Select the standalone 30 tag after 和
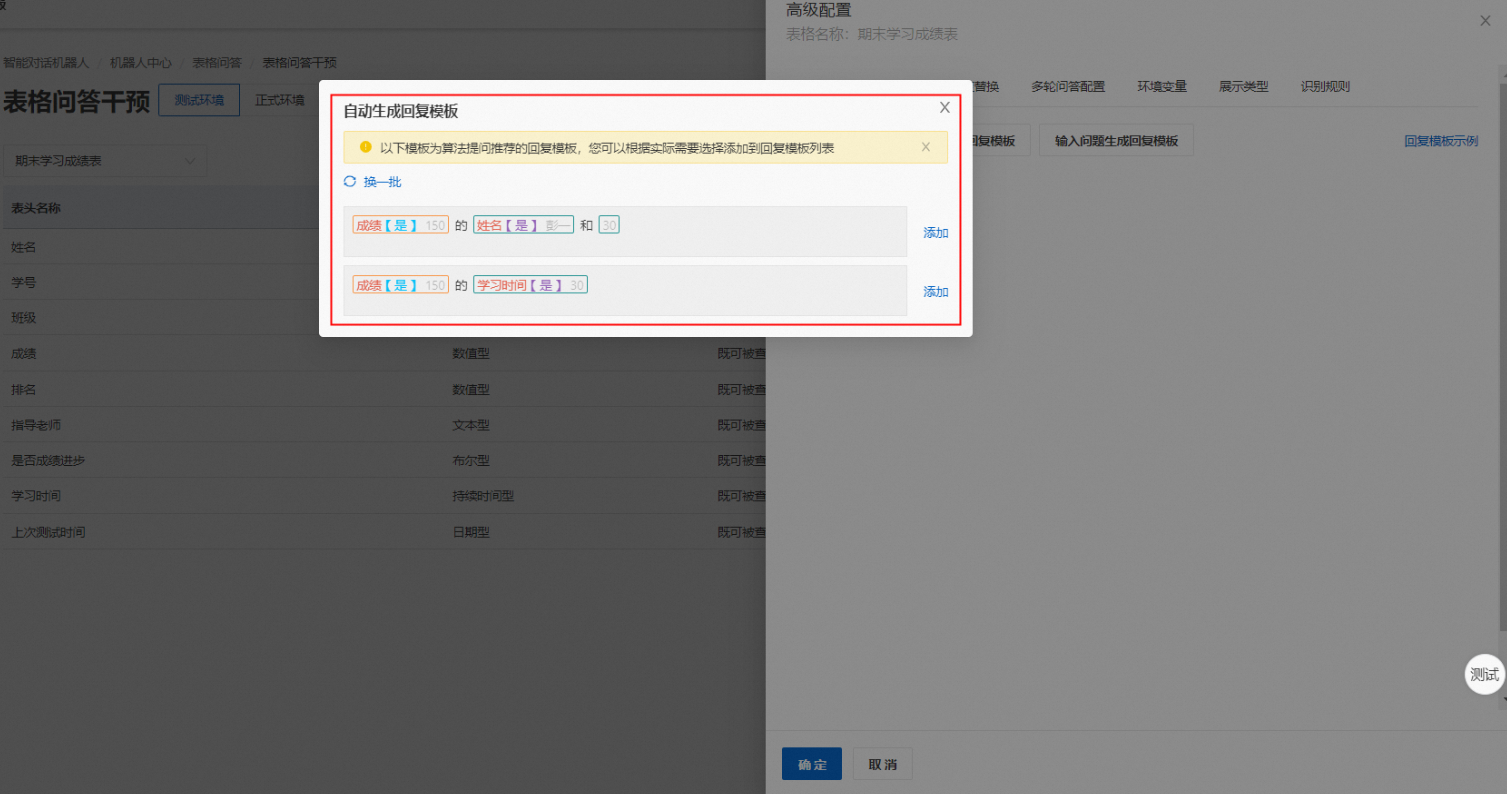 coord(609,225)
